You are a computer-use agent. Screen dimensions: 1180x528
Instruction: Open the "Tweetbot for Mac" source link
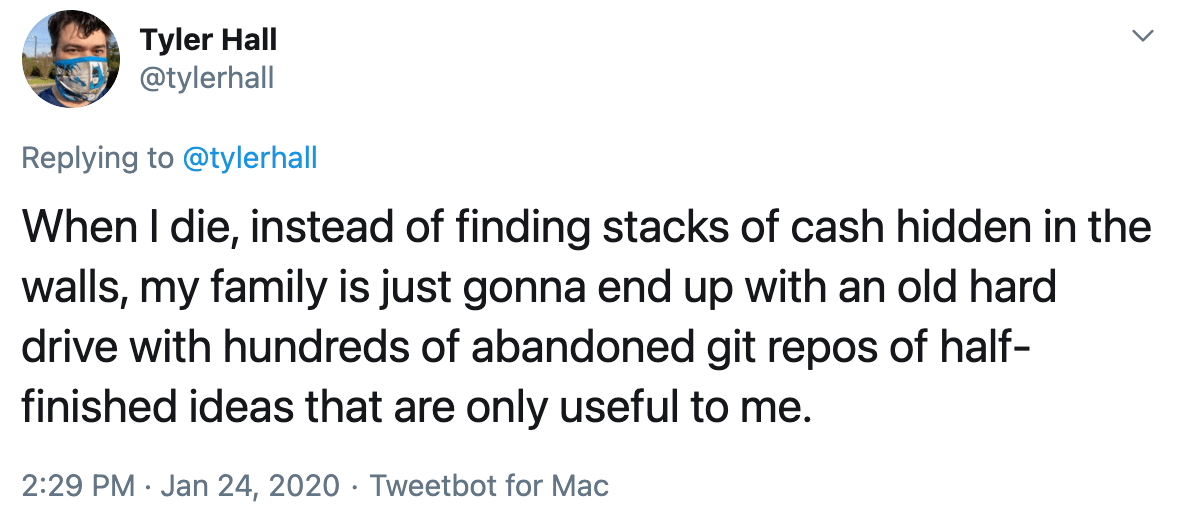pyautogui.click(x=489, y=487)
